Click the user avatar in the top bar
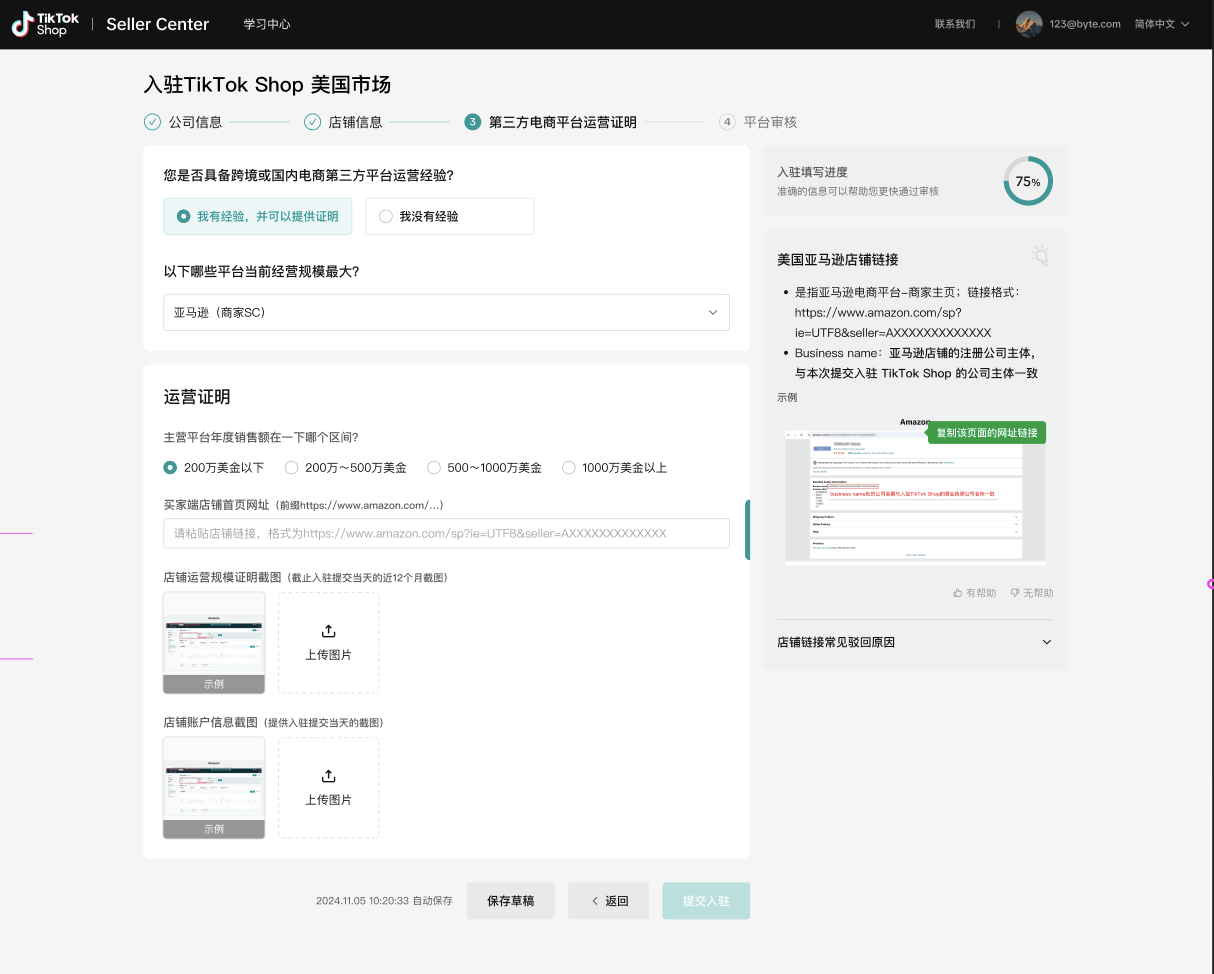Viewport: 1214px width, 974px height. pyautogui.click(x=1028, y=23)
